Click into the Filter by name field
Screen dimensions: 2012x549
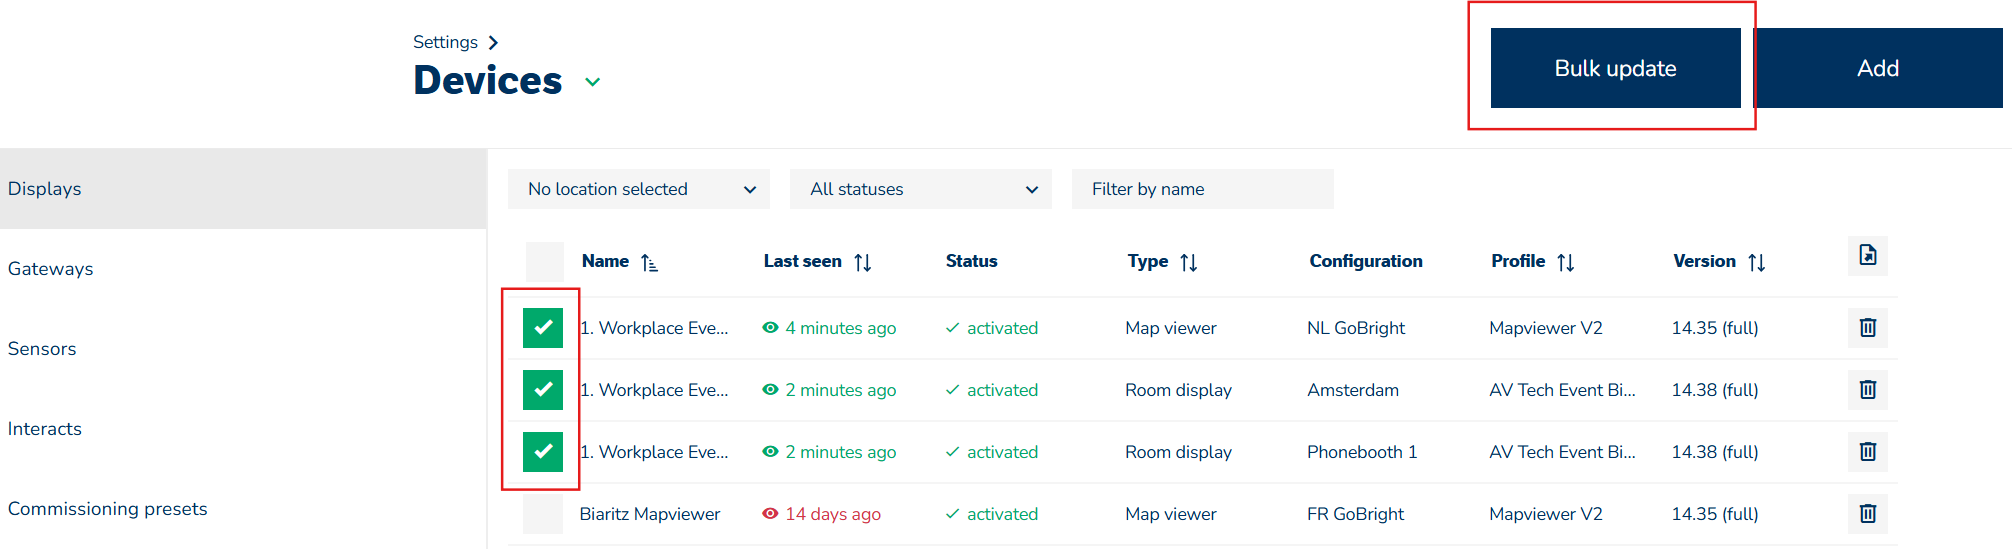pyautogui.click(x=1202, y=189)
